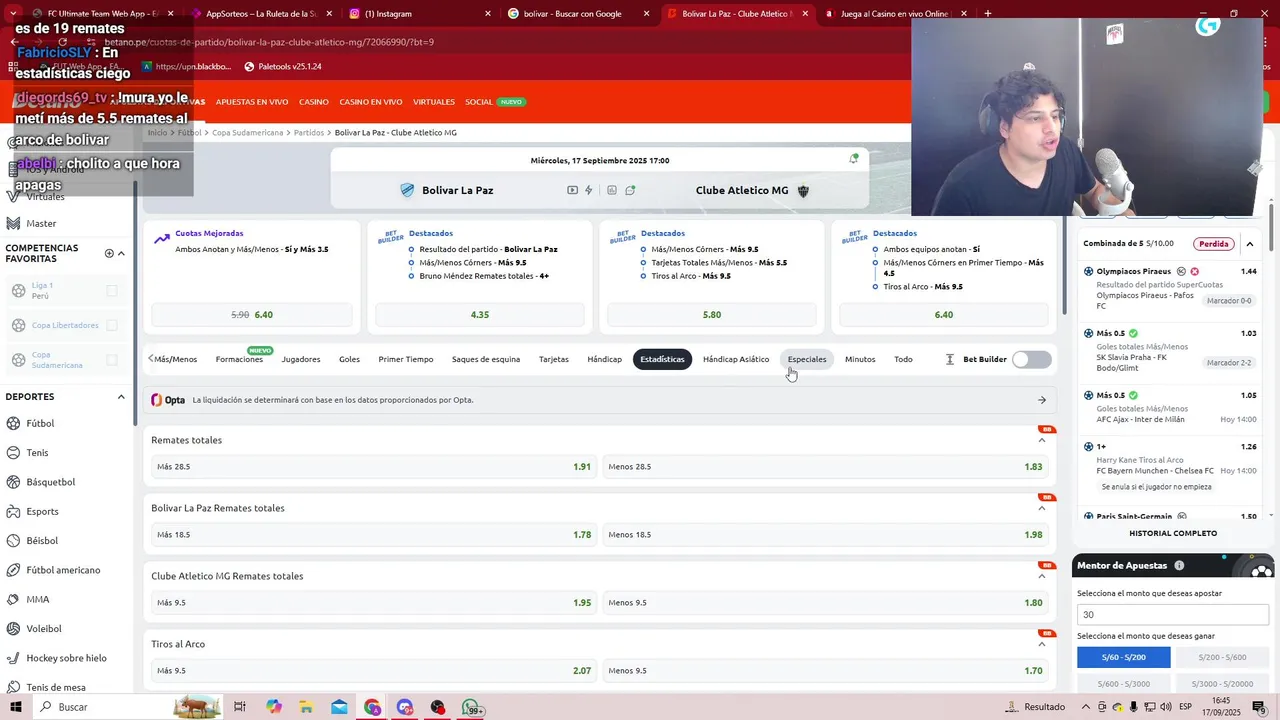Image resolution: width=1280 pixels, height=720 pixels.
Task: Collapse the Remates totales market
Action: click(x=1041, y=440)
